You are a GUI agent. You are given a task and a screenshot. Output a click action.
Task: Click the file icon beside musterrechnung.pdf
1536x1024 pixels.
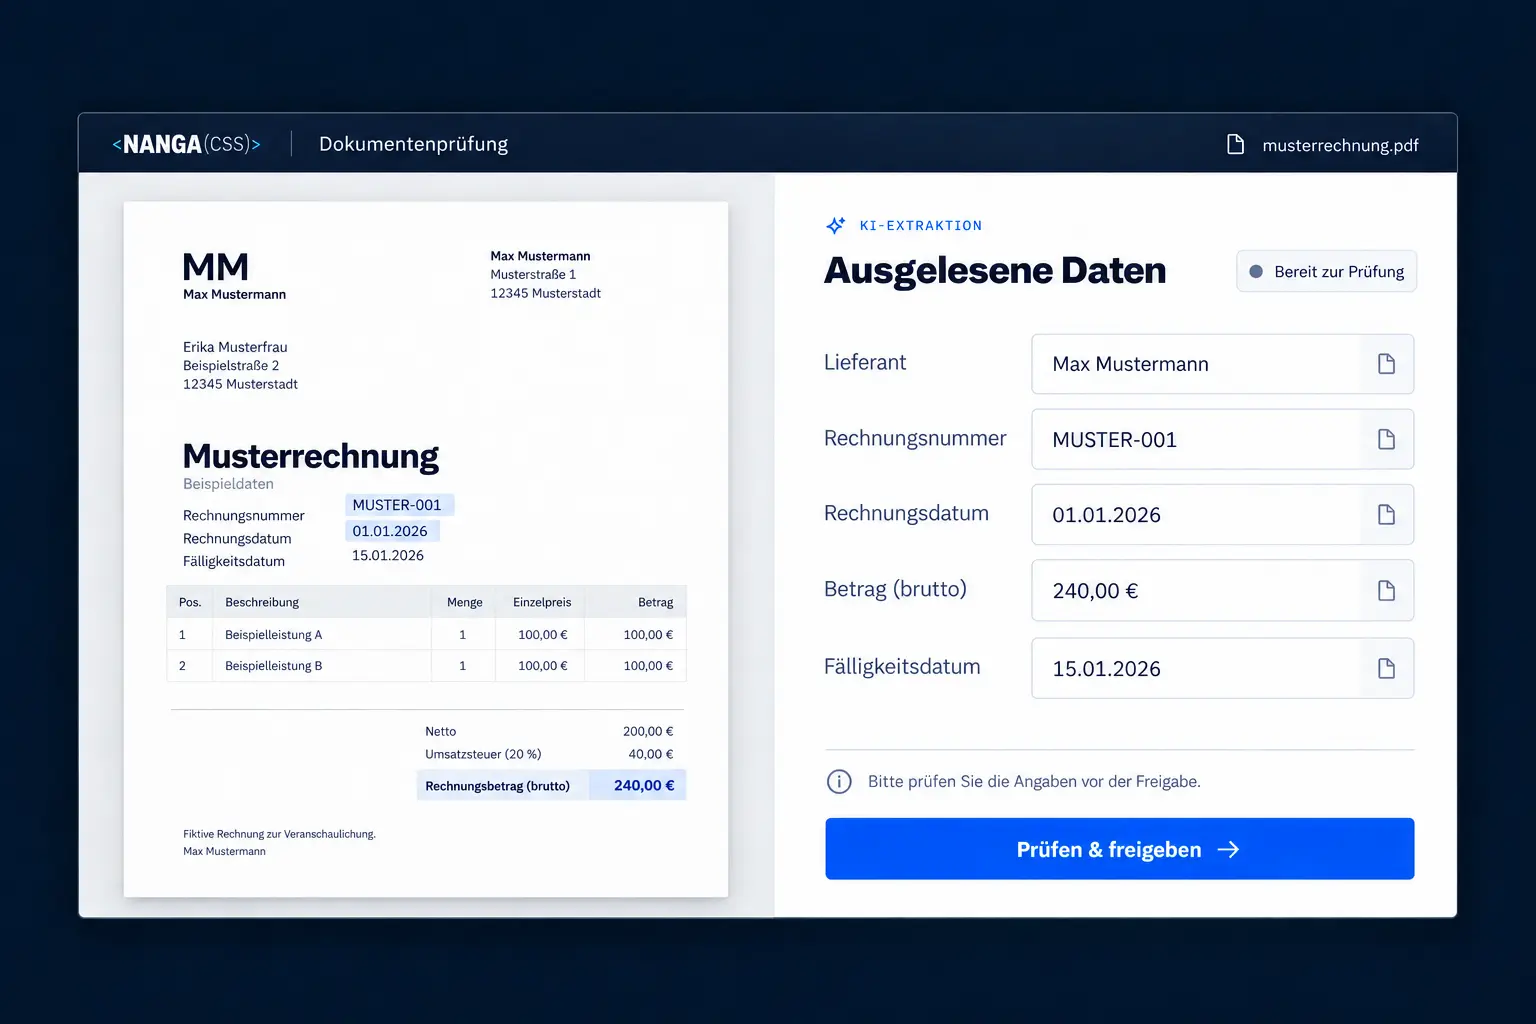pyautogui.click(x=1236, y=145)
